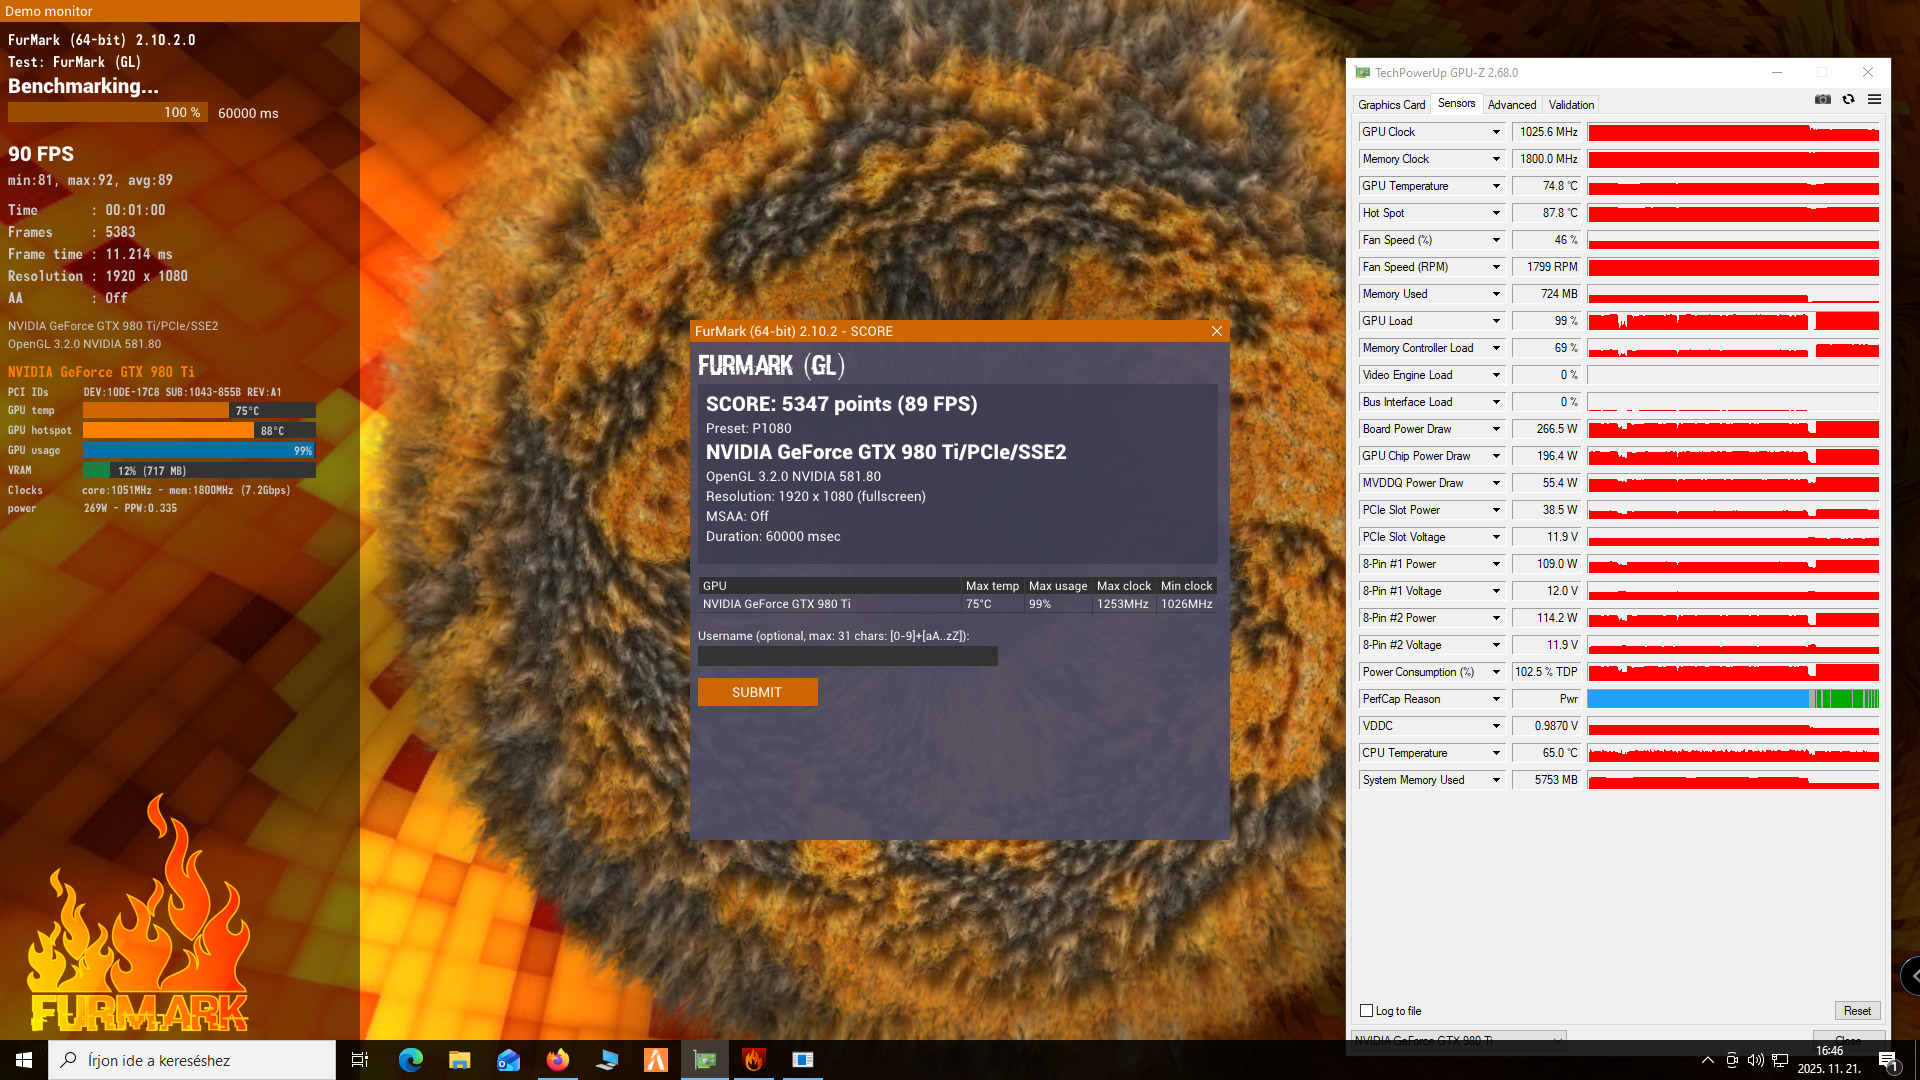
Task: Expand the PerfCap Reason dropdown arrow
Action: pos(1496,699)
